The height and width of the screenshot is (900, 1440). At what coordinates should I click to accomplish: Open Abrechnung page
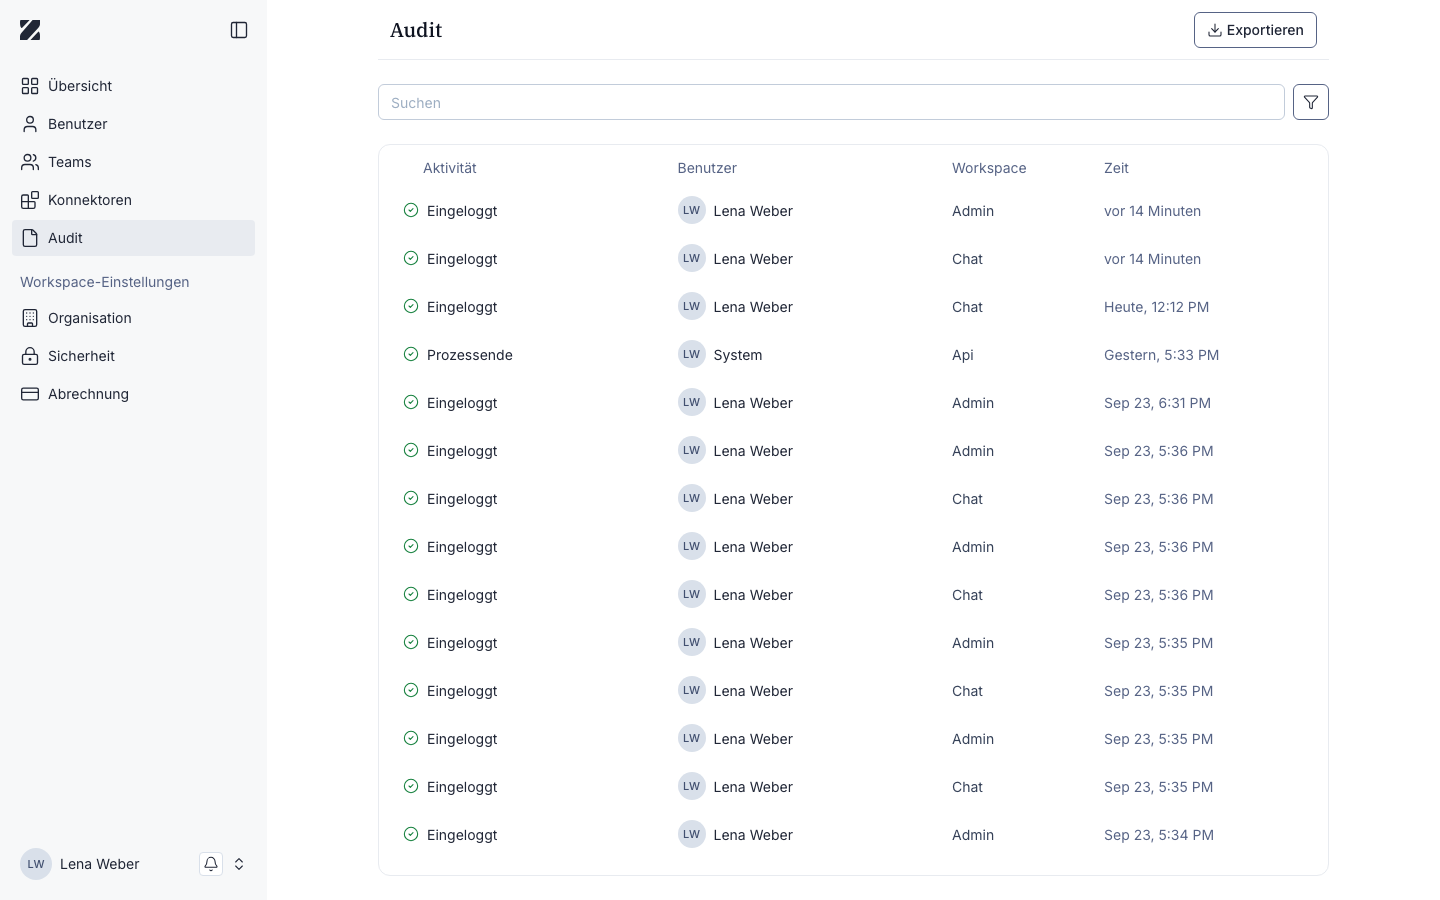click(x=133, y=394)
